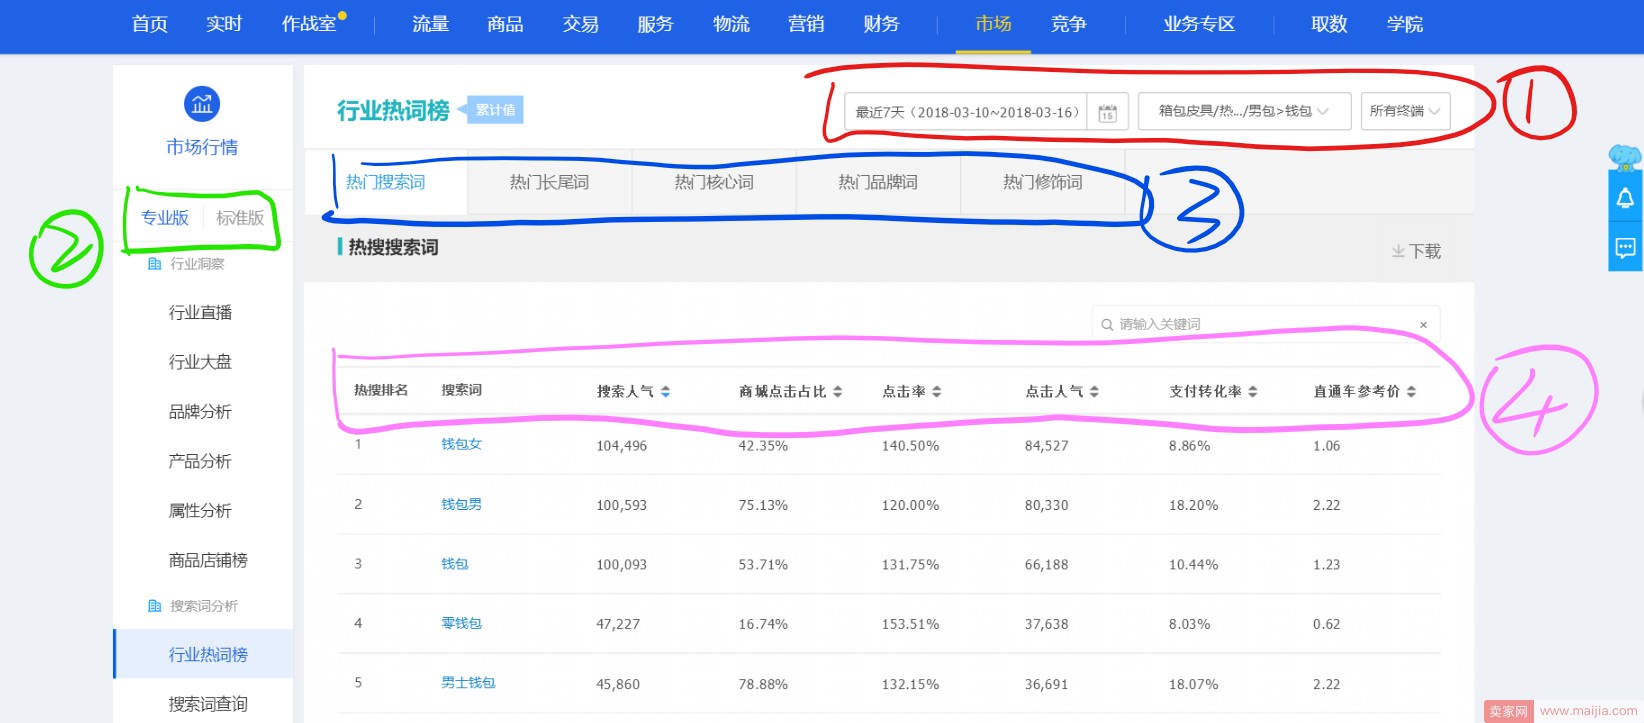Open 服务 in top navigation
Image resolution: width=1644 pixels, height=723 pixels.
(x=656, y=24)
